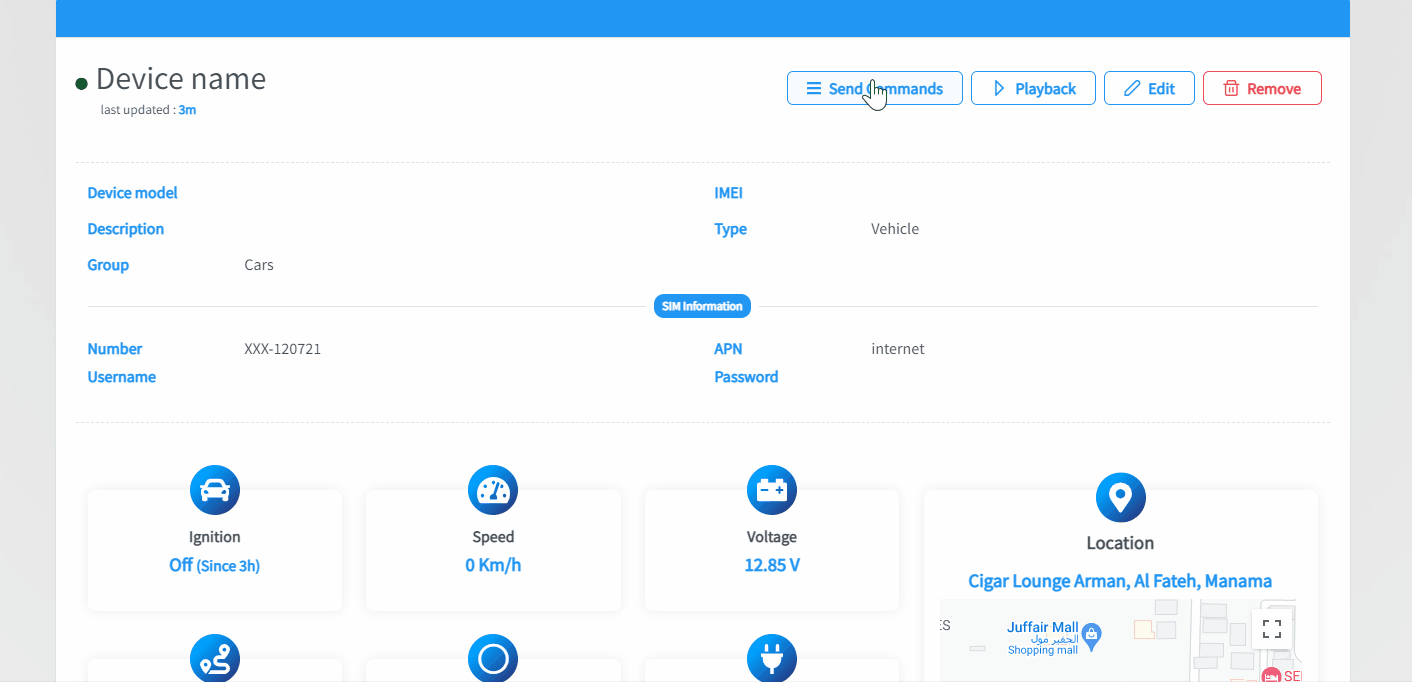Click the Voltage battery icon
This screenshot has height=682, width=1412.
pos(772,490)
